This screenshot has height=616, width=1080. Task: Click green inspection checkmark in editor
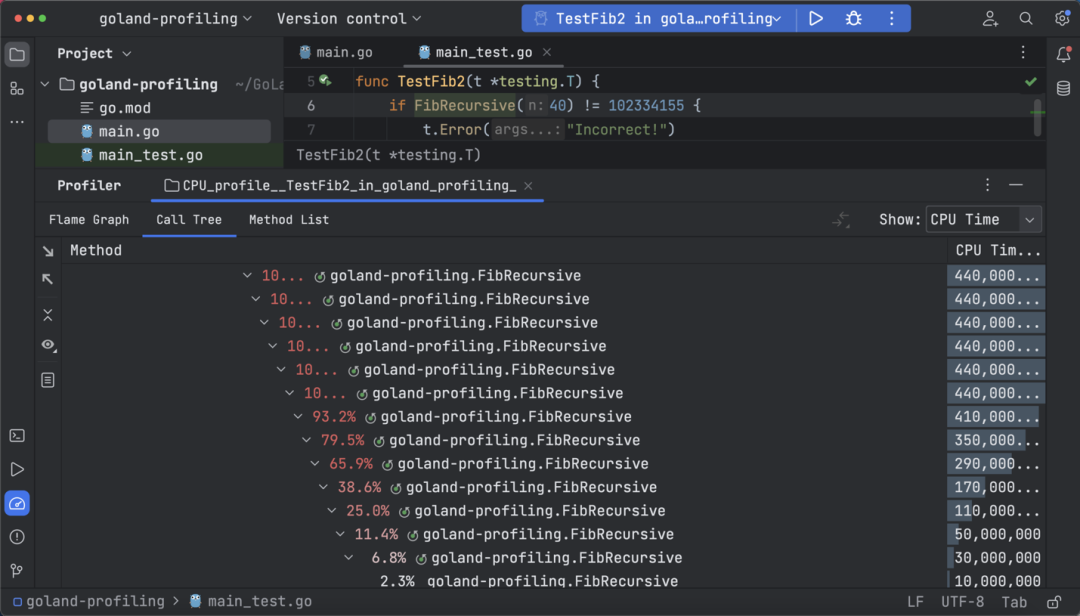1030,82
